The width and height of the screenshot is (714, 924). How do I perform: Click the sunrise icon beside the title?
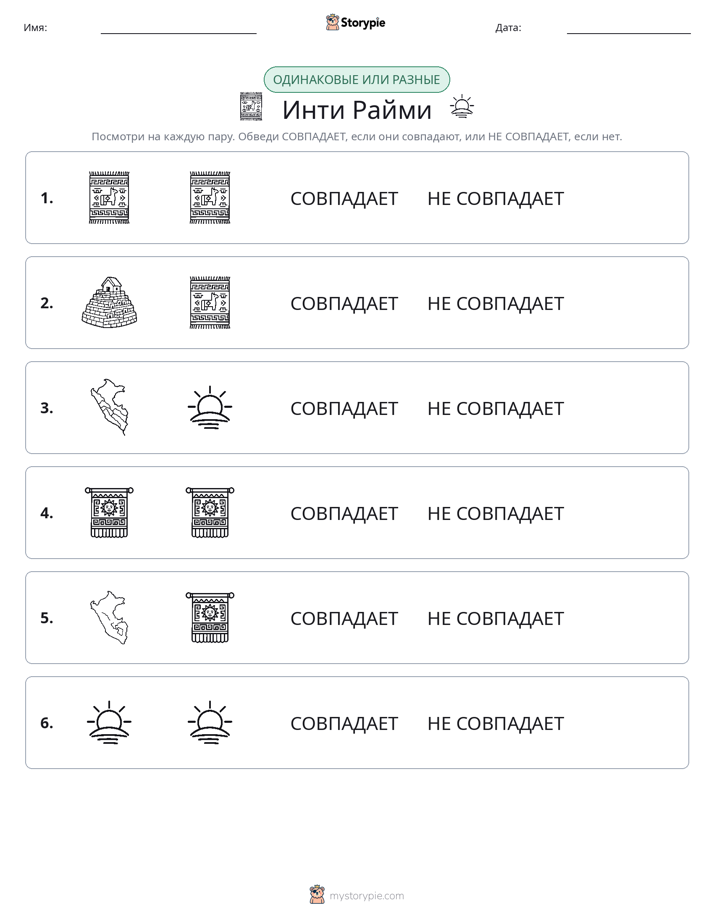pos(462,107)
